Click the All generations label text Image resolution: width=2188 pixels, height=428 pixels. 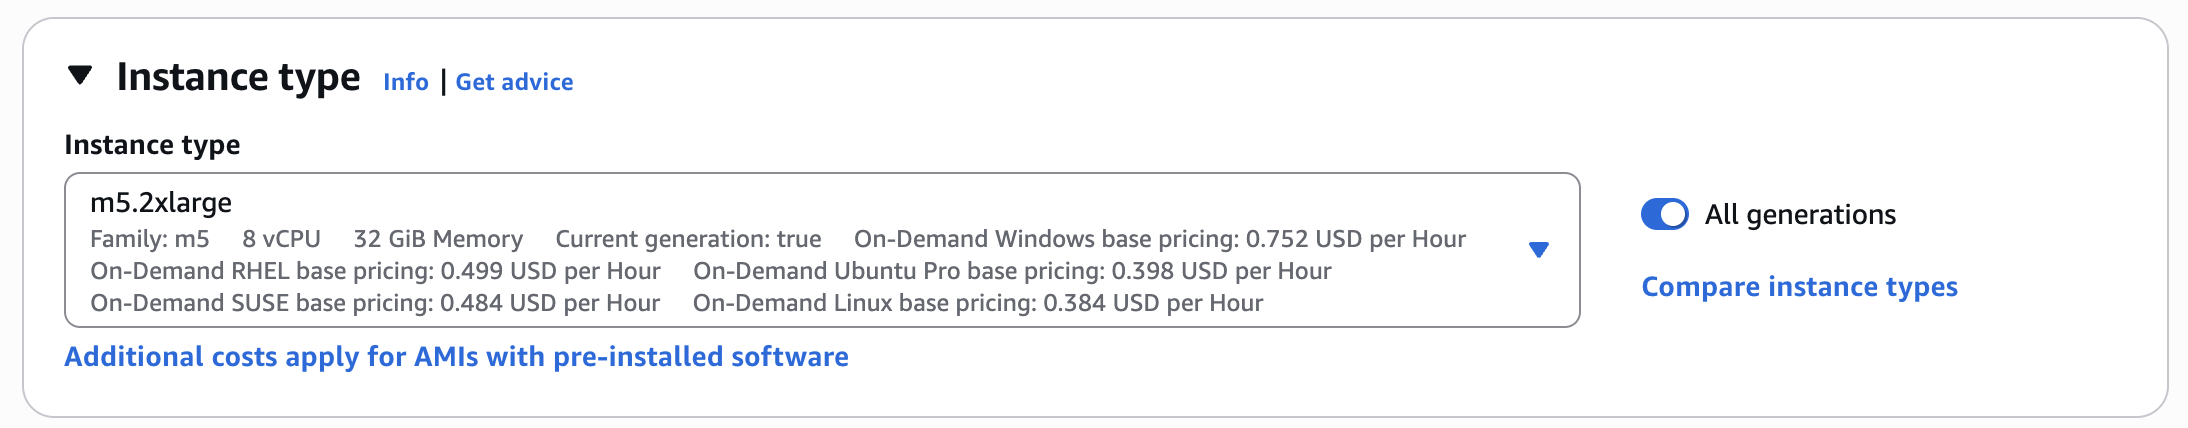pyautogui.click(x=1800, y=215)
